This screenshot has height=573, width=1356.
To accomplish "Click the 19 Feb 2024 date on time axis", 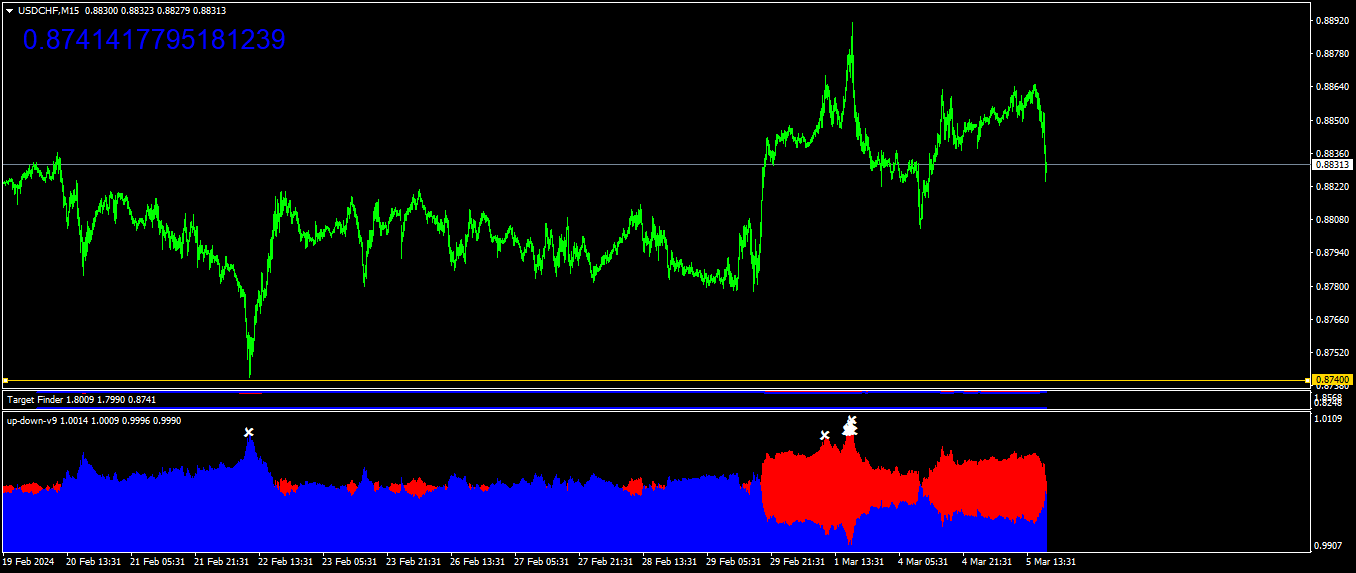I will click(31, 562).
